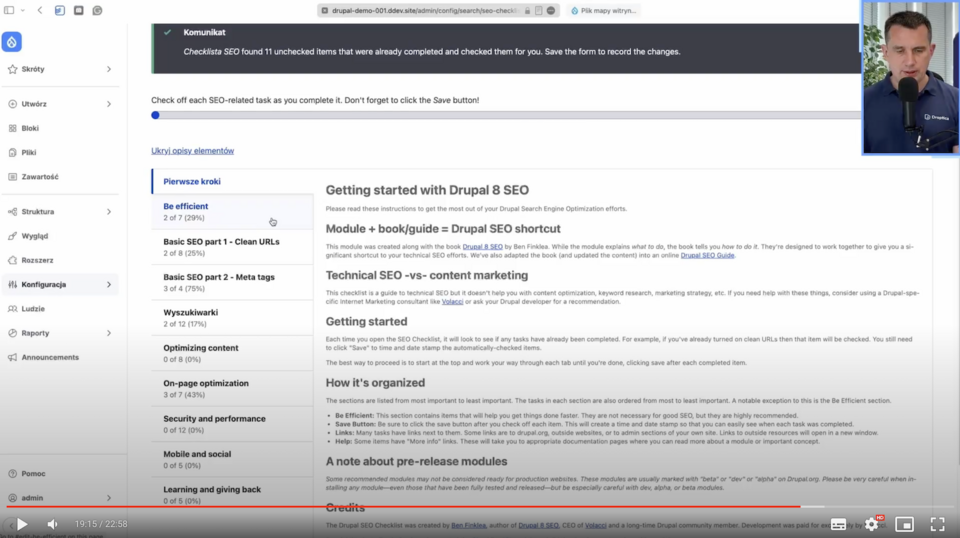
Task: Click the Konfiguracja sliders icon
Action: (12, 285)
